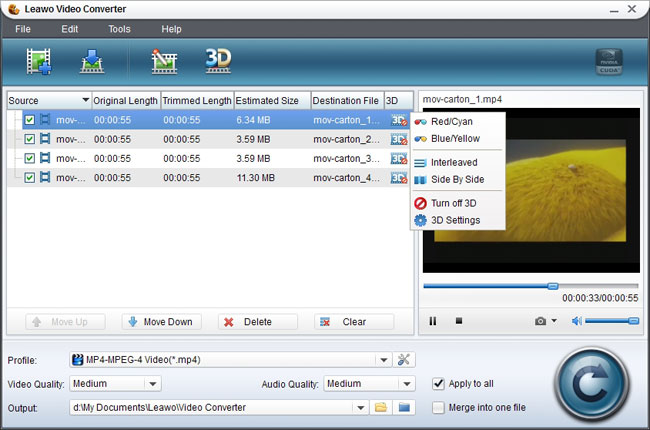Image resolution: width=650 pixels, height=430 pixels.
Task: Browse output folder with yellow folder icon
Action: [x=381, y=407]
